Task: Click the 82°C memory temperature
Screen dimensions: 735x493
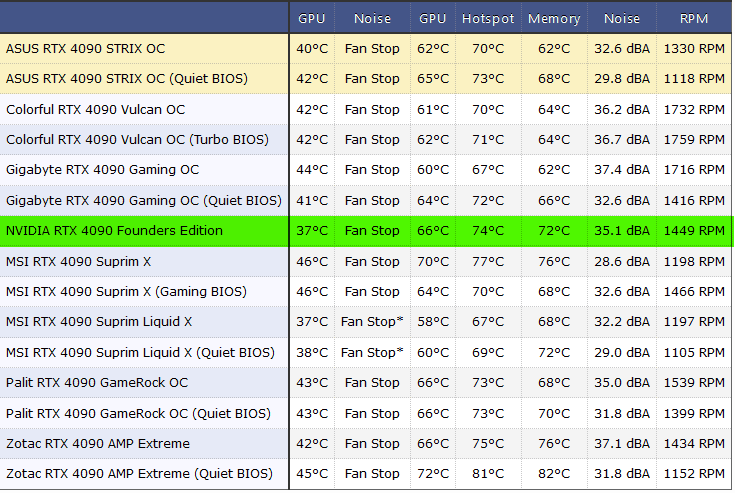Action: tap(554, 474)
